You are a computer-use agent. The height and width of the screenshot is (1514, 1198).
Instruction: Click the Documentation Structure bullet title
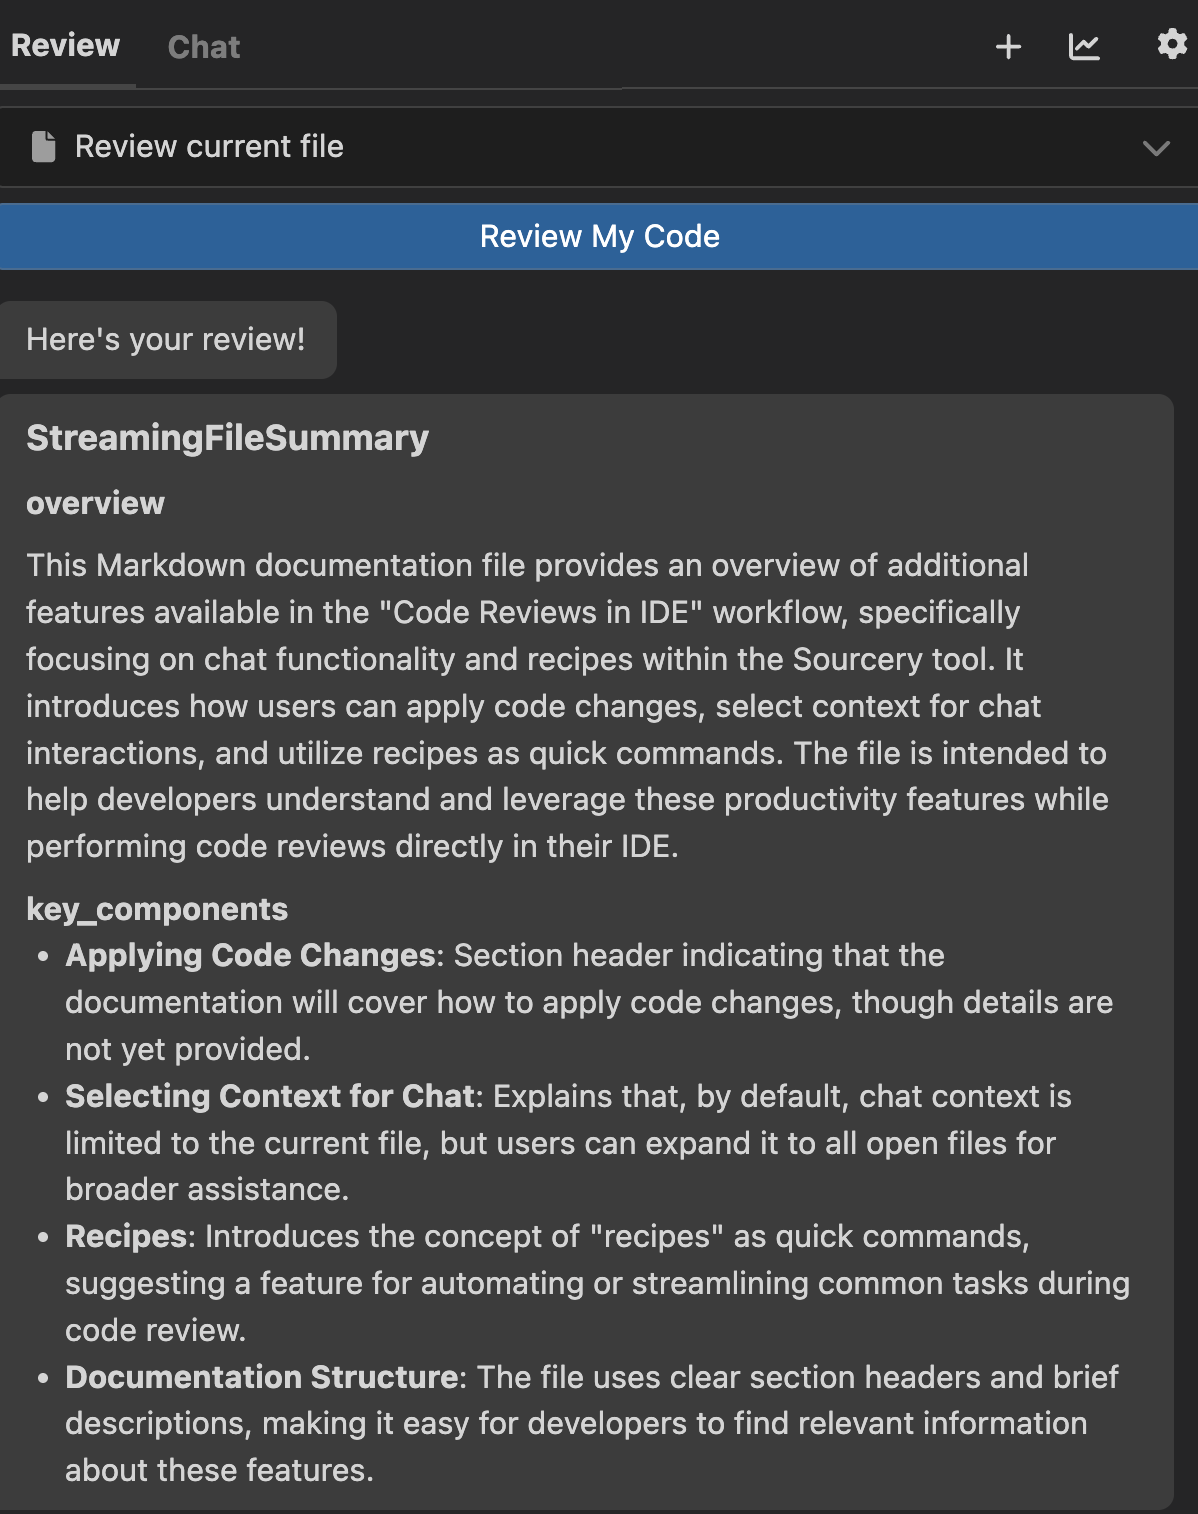[x=262, y=1378]
